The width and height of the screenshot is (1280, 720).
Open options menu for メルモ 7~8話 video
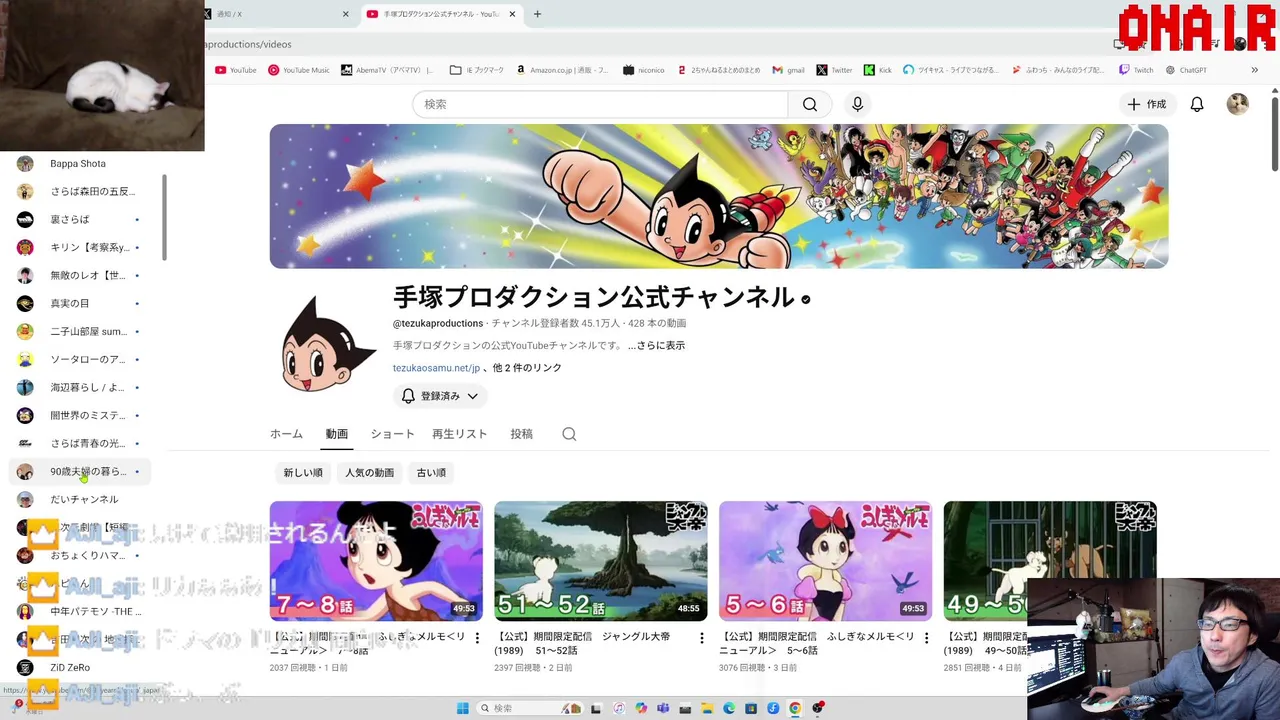(x=477, y=638)
